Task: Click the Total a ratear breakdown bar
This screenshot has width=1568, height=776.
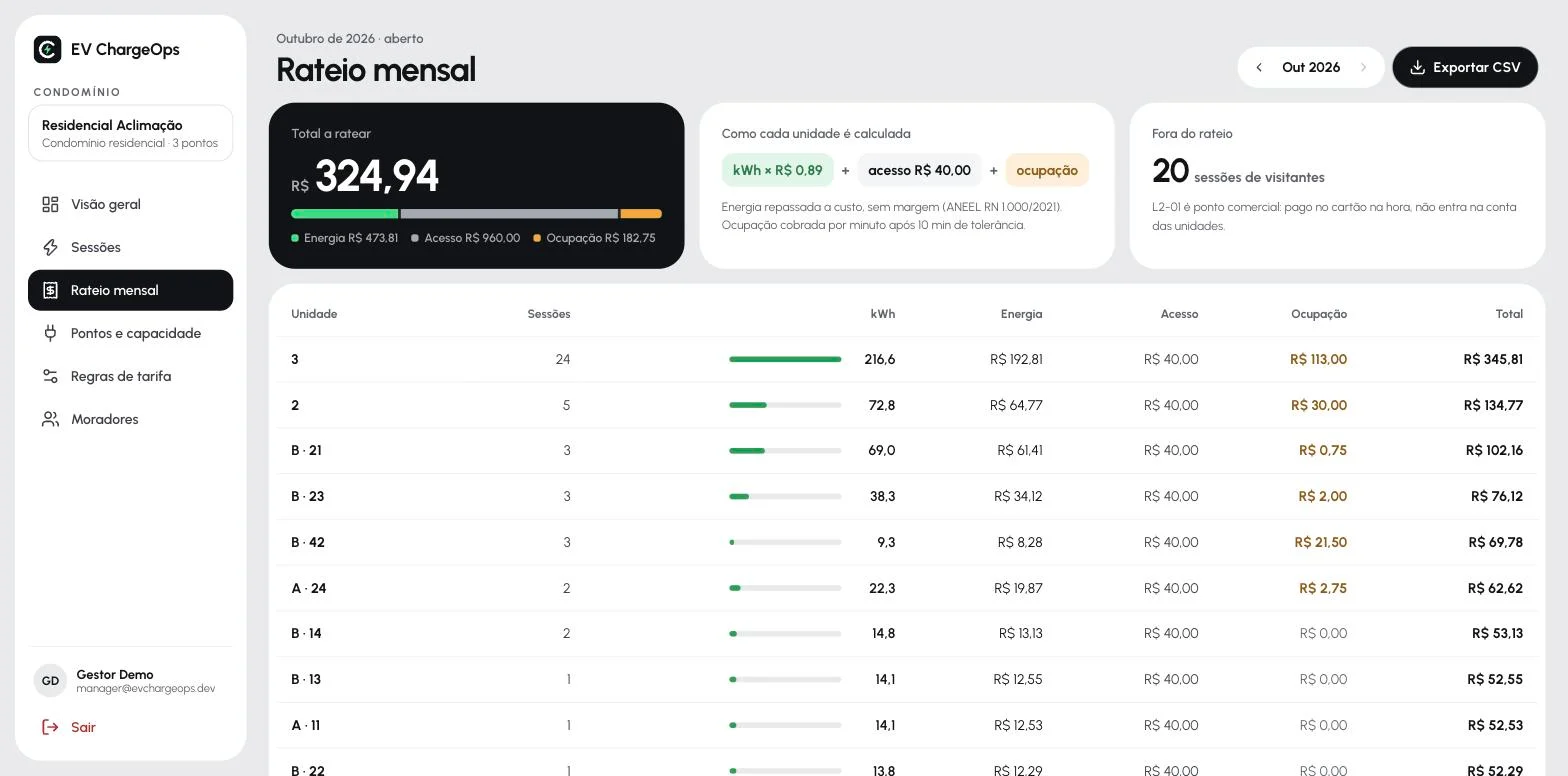Action: pyautogui.click(x=476, y=213)
